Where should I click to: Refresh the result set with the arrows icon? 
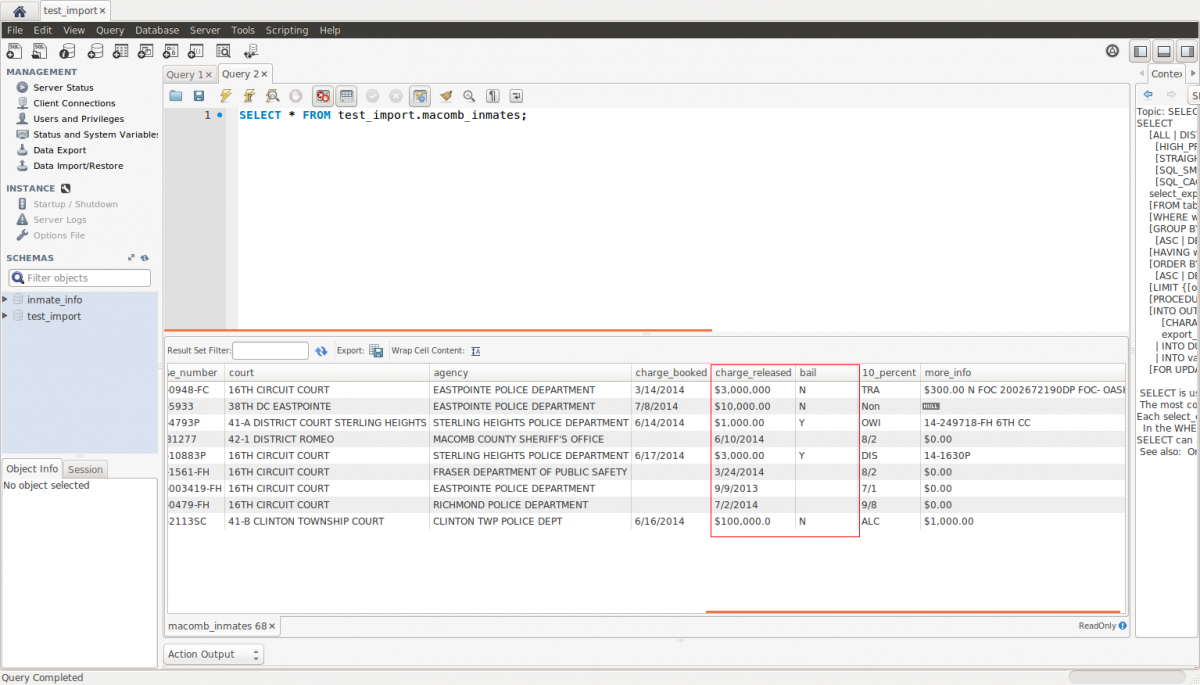321,351
